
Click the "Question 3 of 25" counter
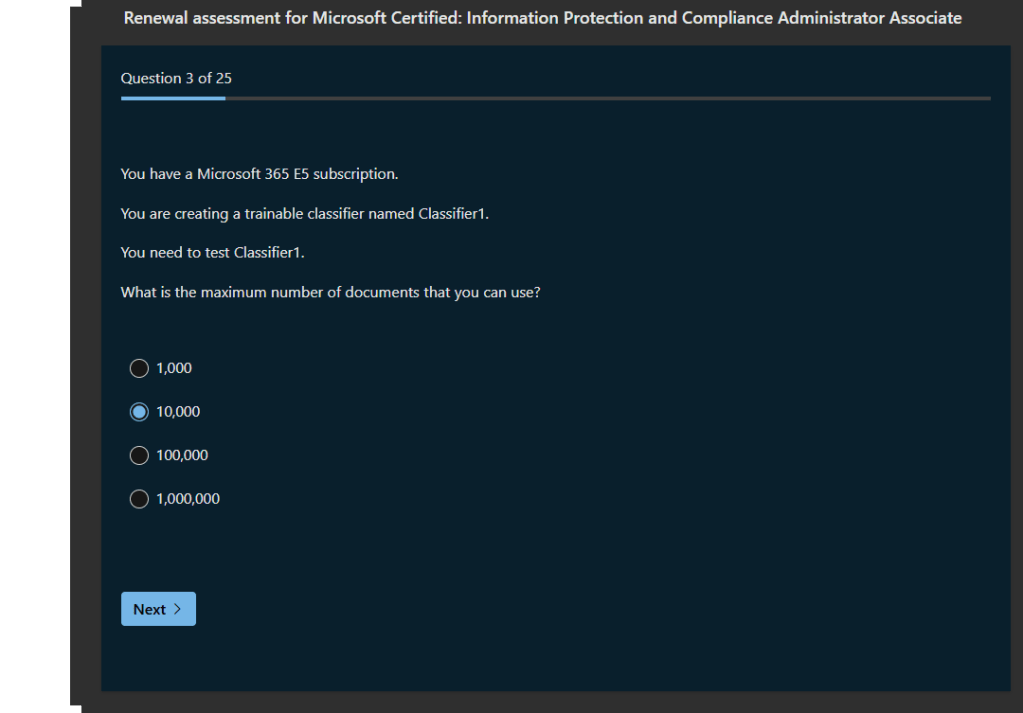point(176,78)
